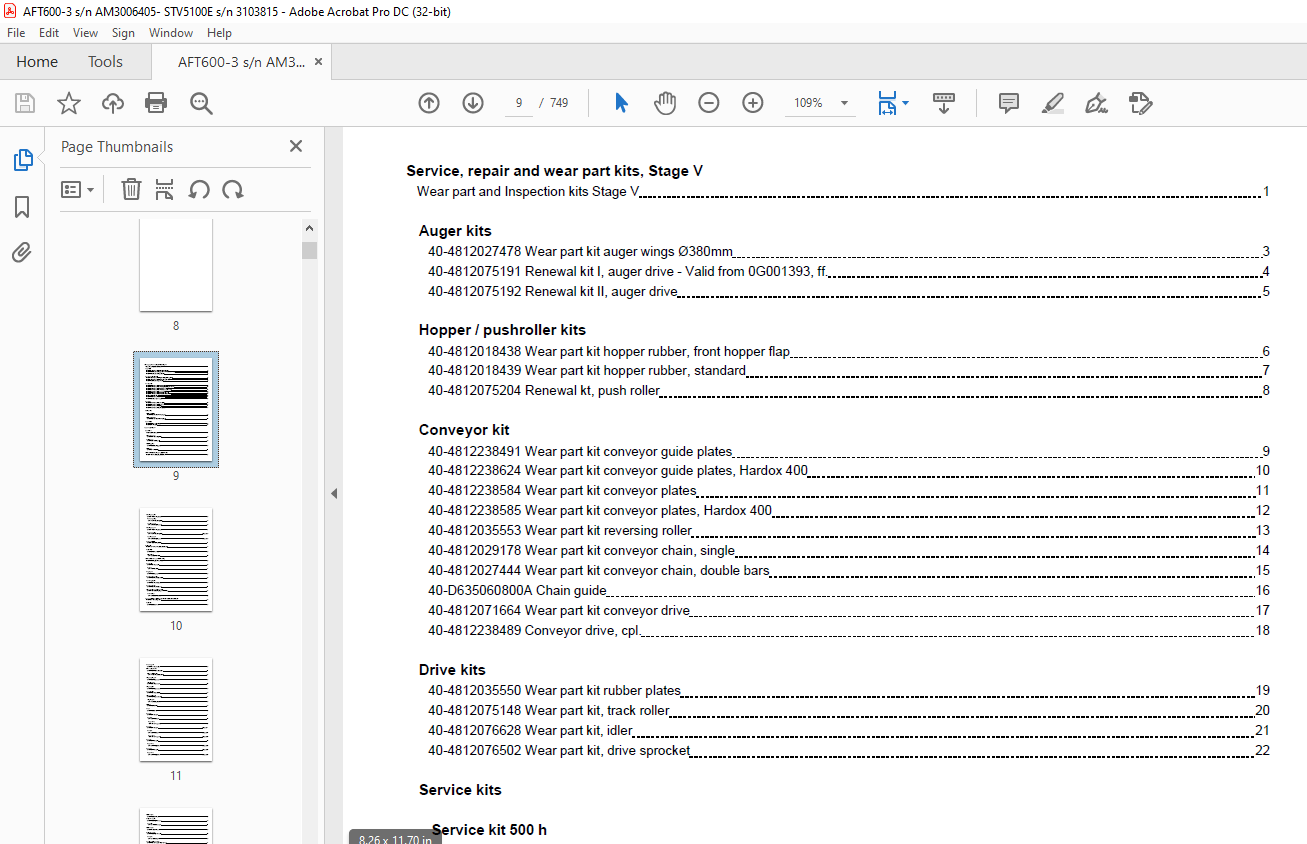The image size is (1307, 844).
Task: Open the Edit menu
Action: 49,33
